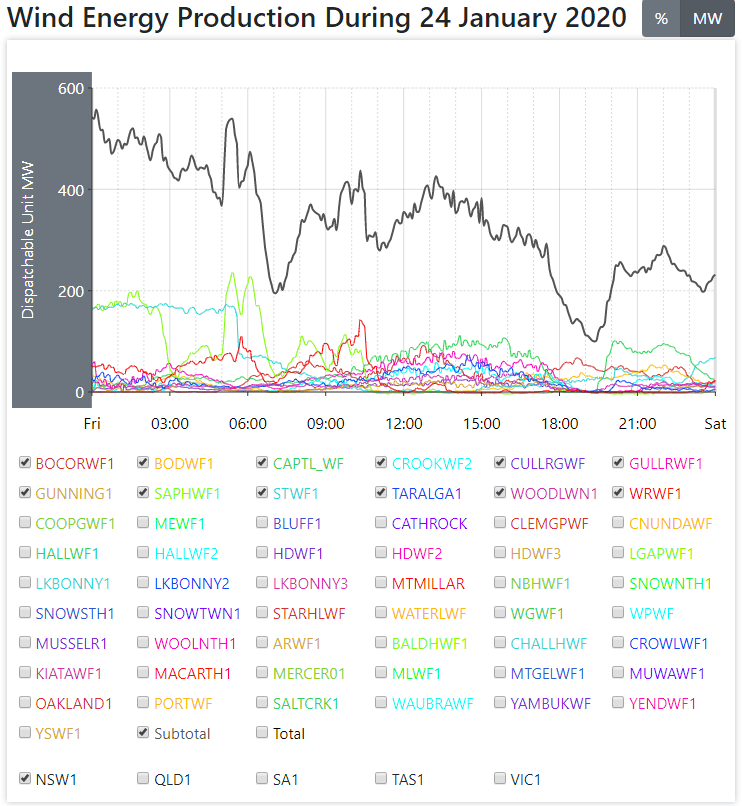This screenshot has height=806, width=742.
Task: Turn on the TAS1 region
Action: tap(382, 778)
